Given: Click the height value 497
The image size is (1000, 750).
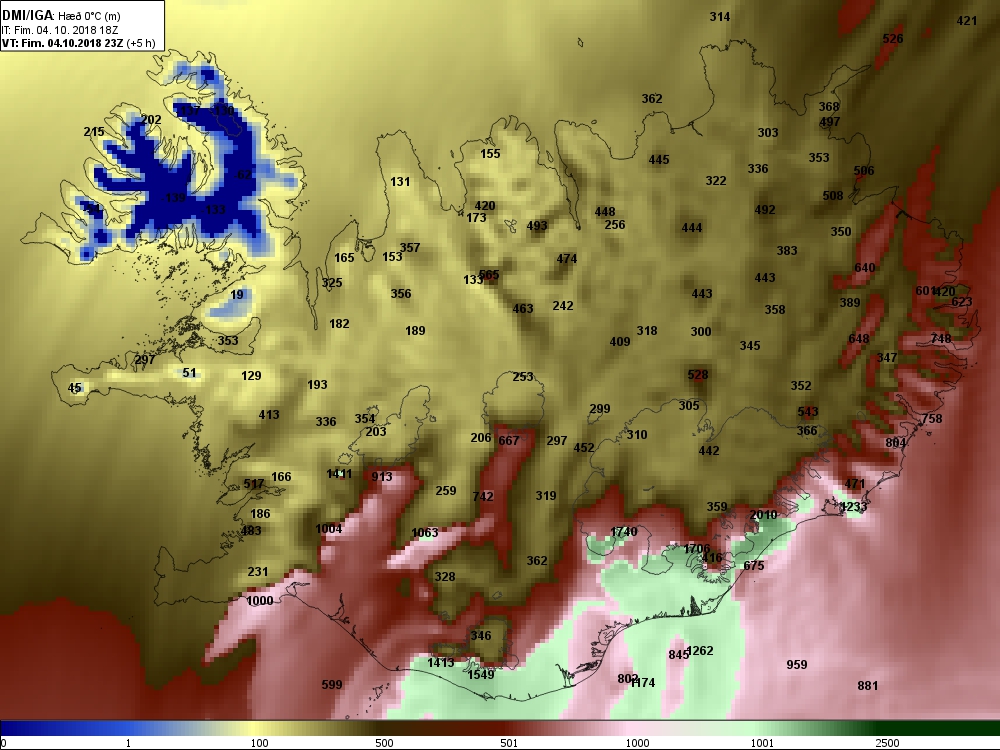Looking at the screenshot, I should pyautogui.click(x=830, y=122).
